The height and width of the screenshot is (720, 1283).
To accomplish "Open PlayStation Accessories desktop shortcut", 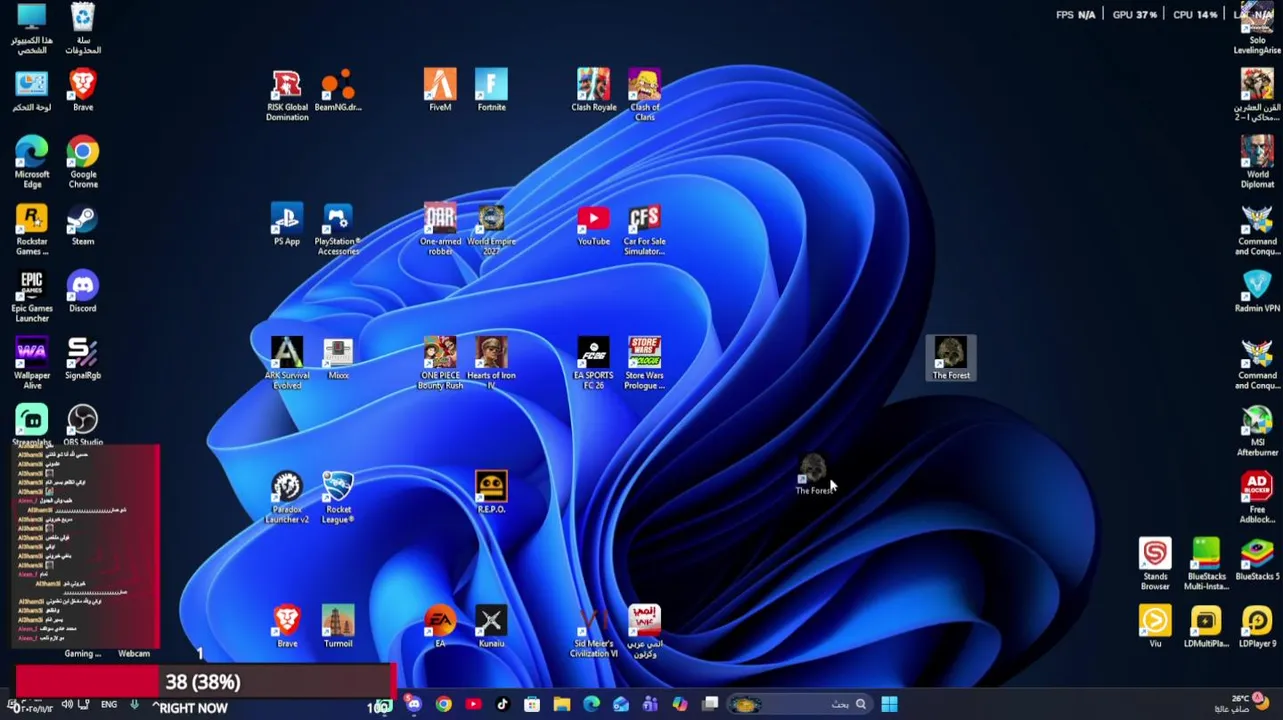I will point(338,231).
